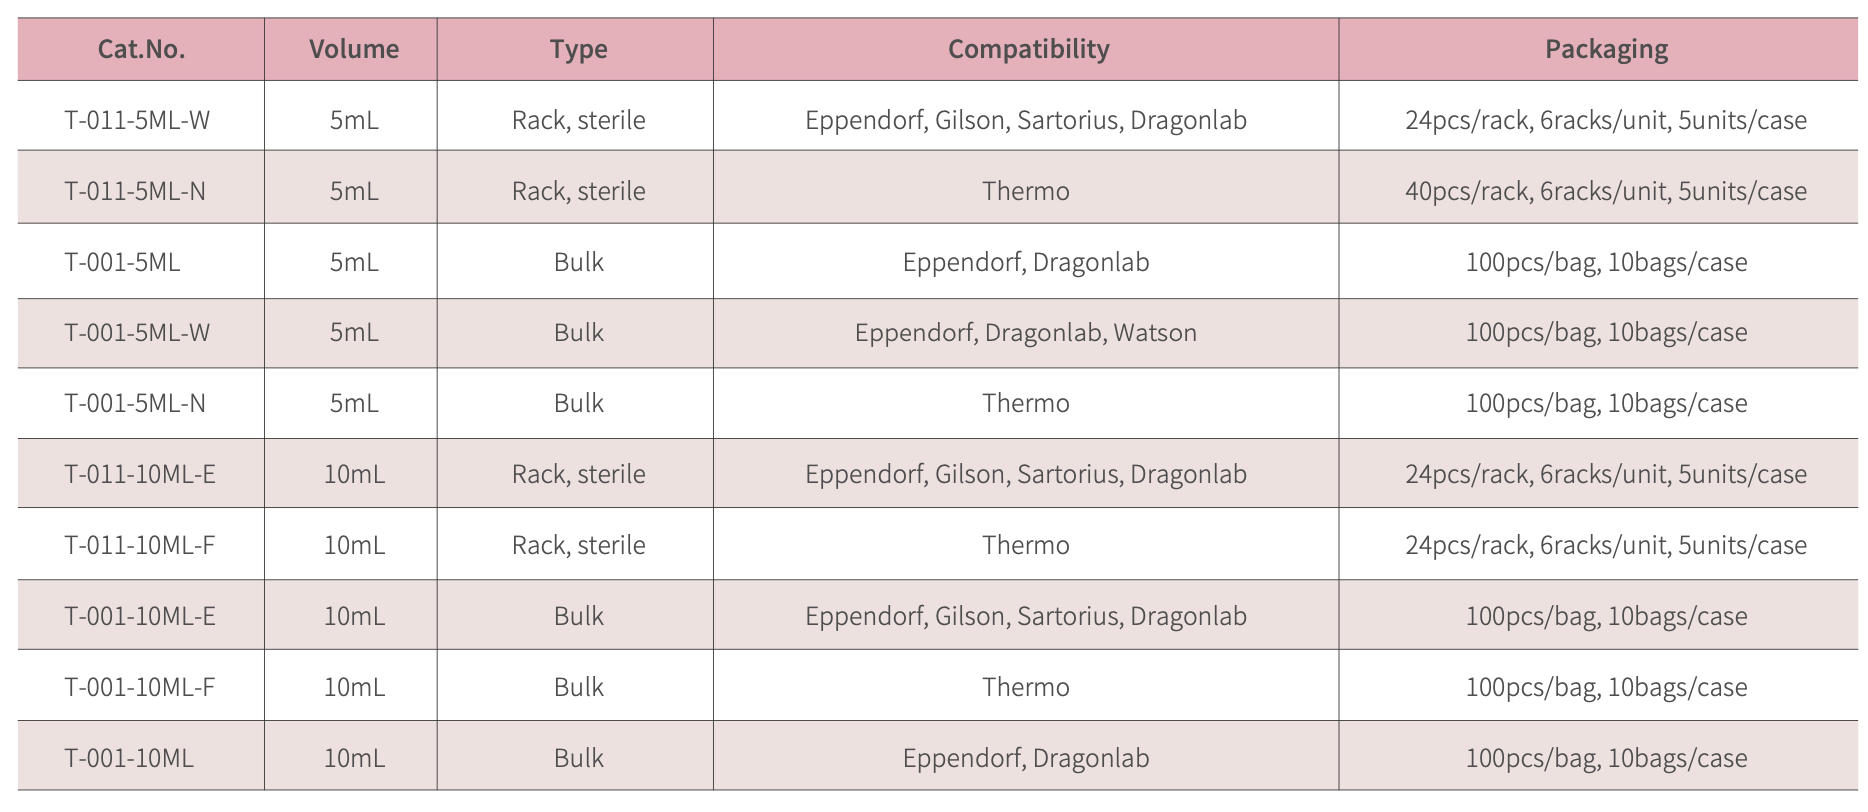Click the Compatibility column header

point(1028,49)
